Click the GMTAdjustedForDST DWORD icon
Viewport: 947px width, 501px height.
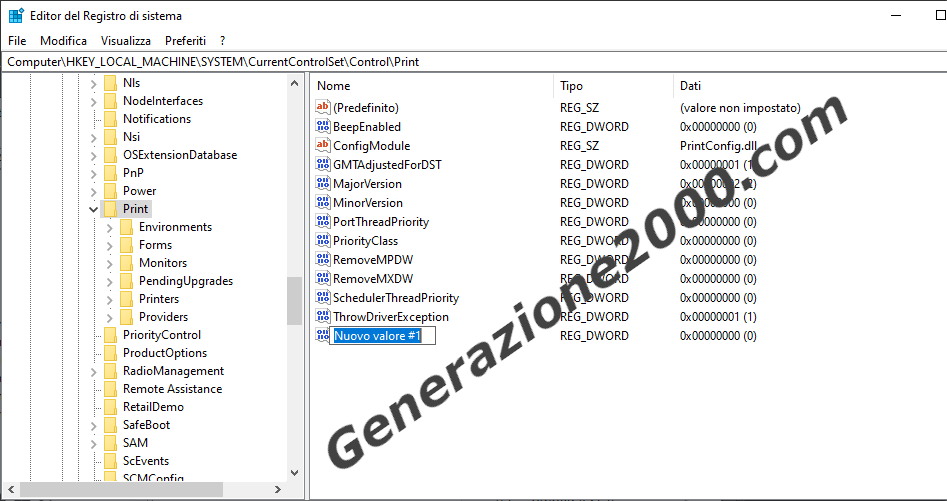[x=323, y=164]
